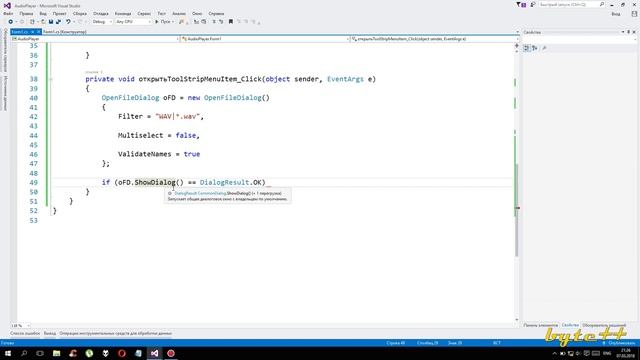Toggle auto-hide pin on Свойства panel

coord(629,32)
